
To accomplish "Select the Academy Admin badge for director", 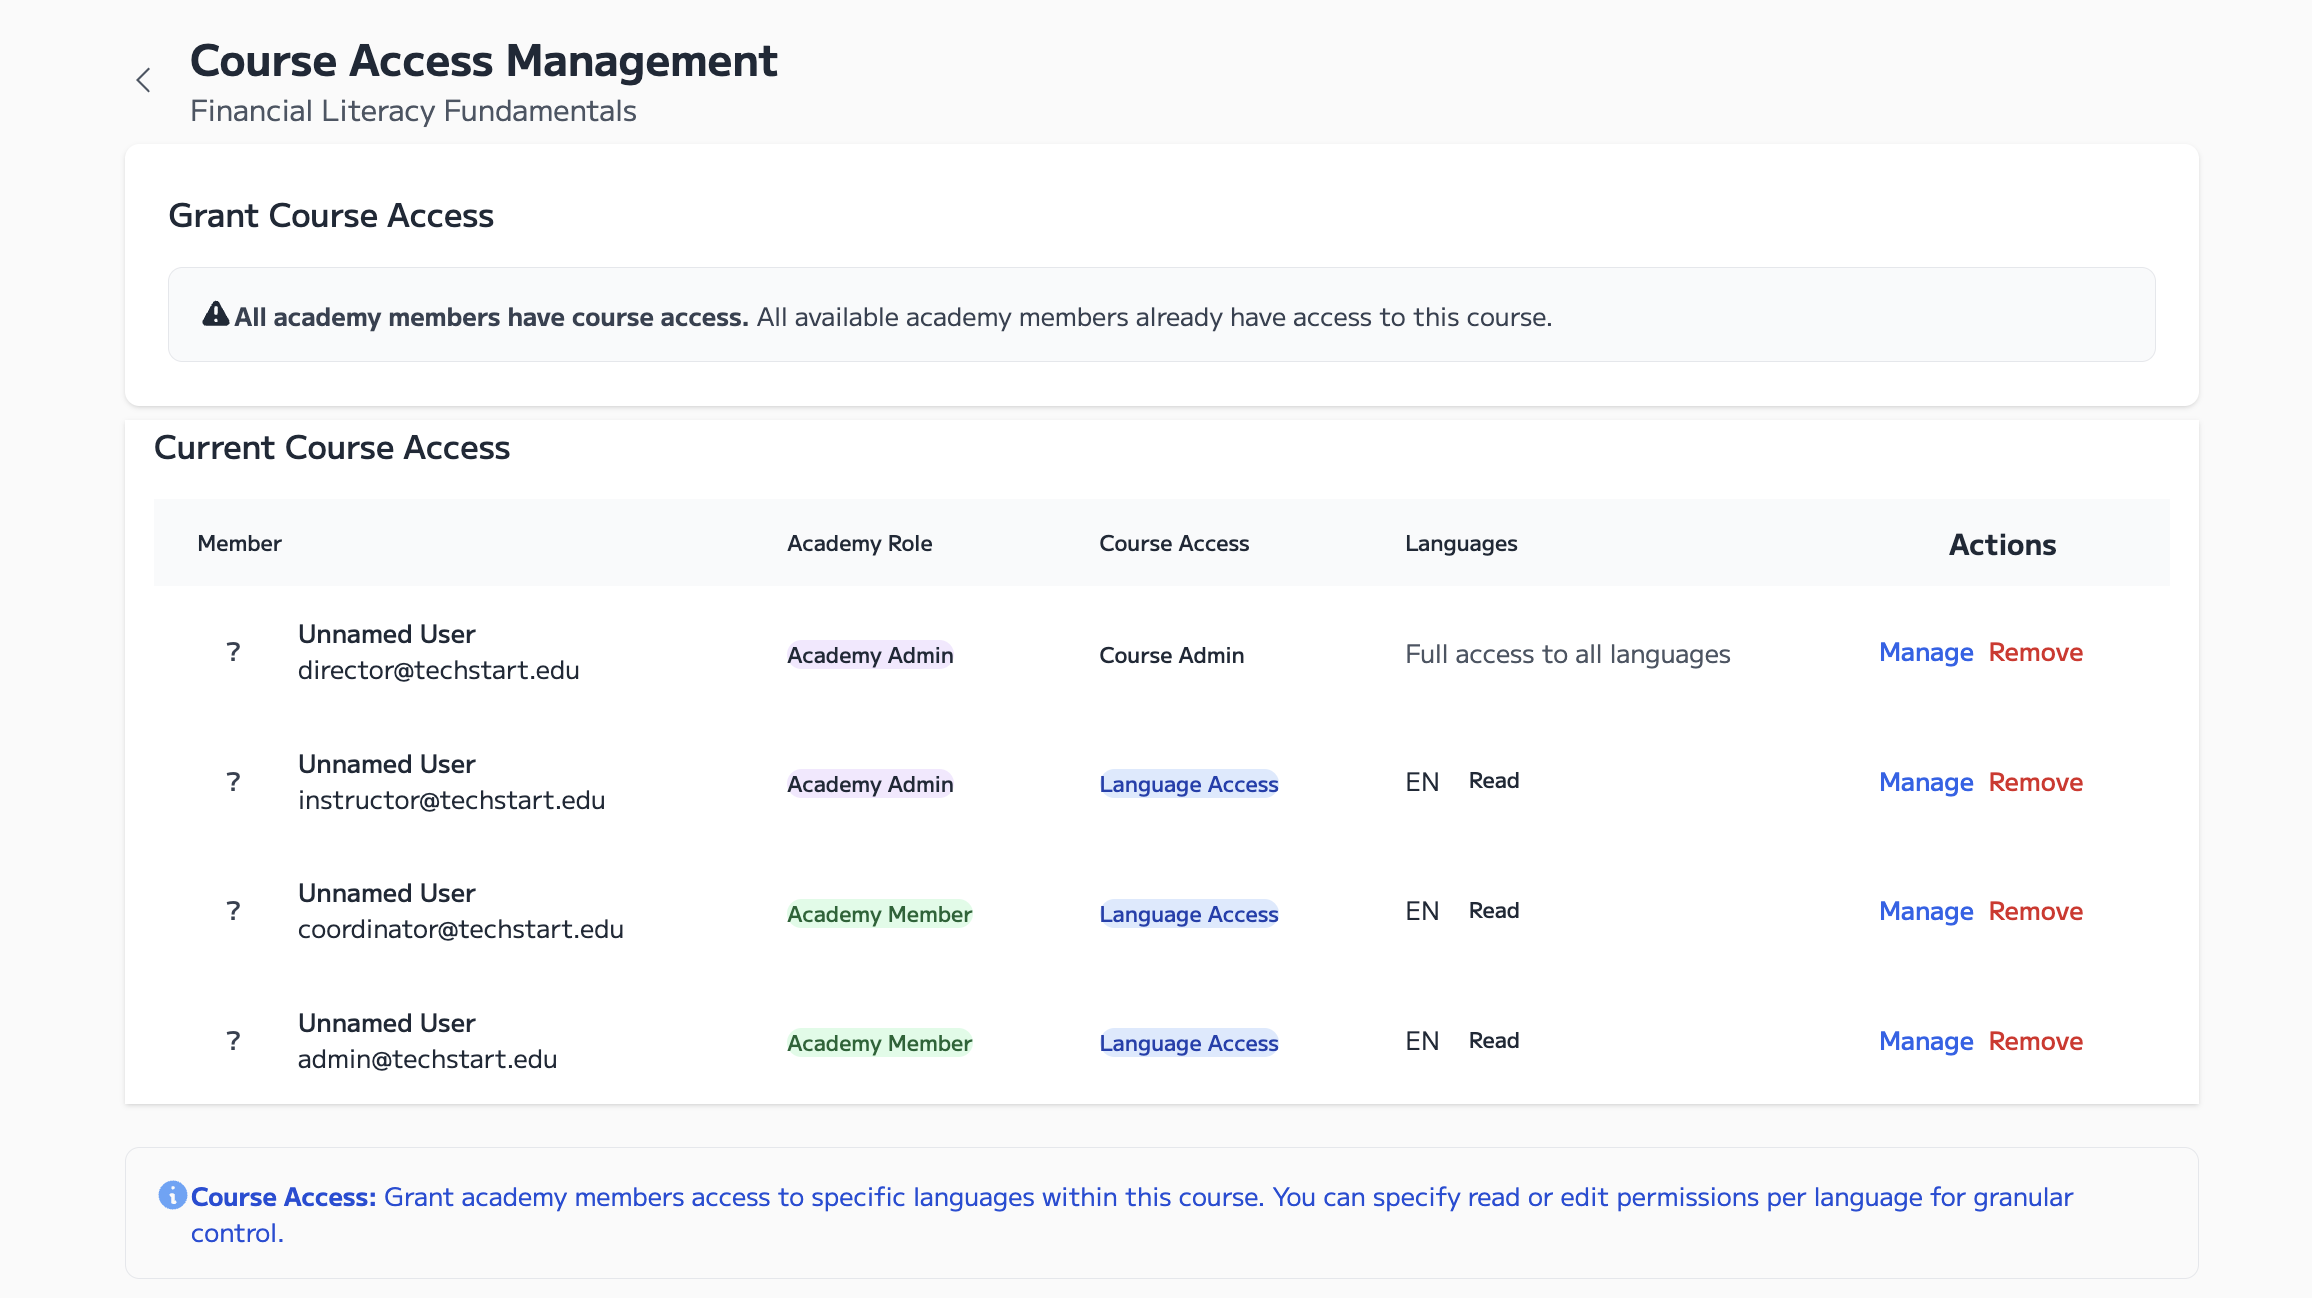I will [869, 655].
